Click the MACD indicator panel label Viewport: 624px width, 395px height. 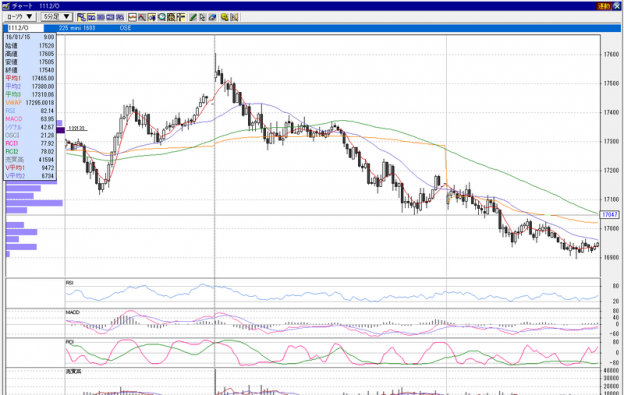[x=73, y=312]
